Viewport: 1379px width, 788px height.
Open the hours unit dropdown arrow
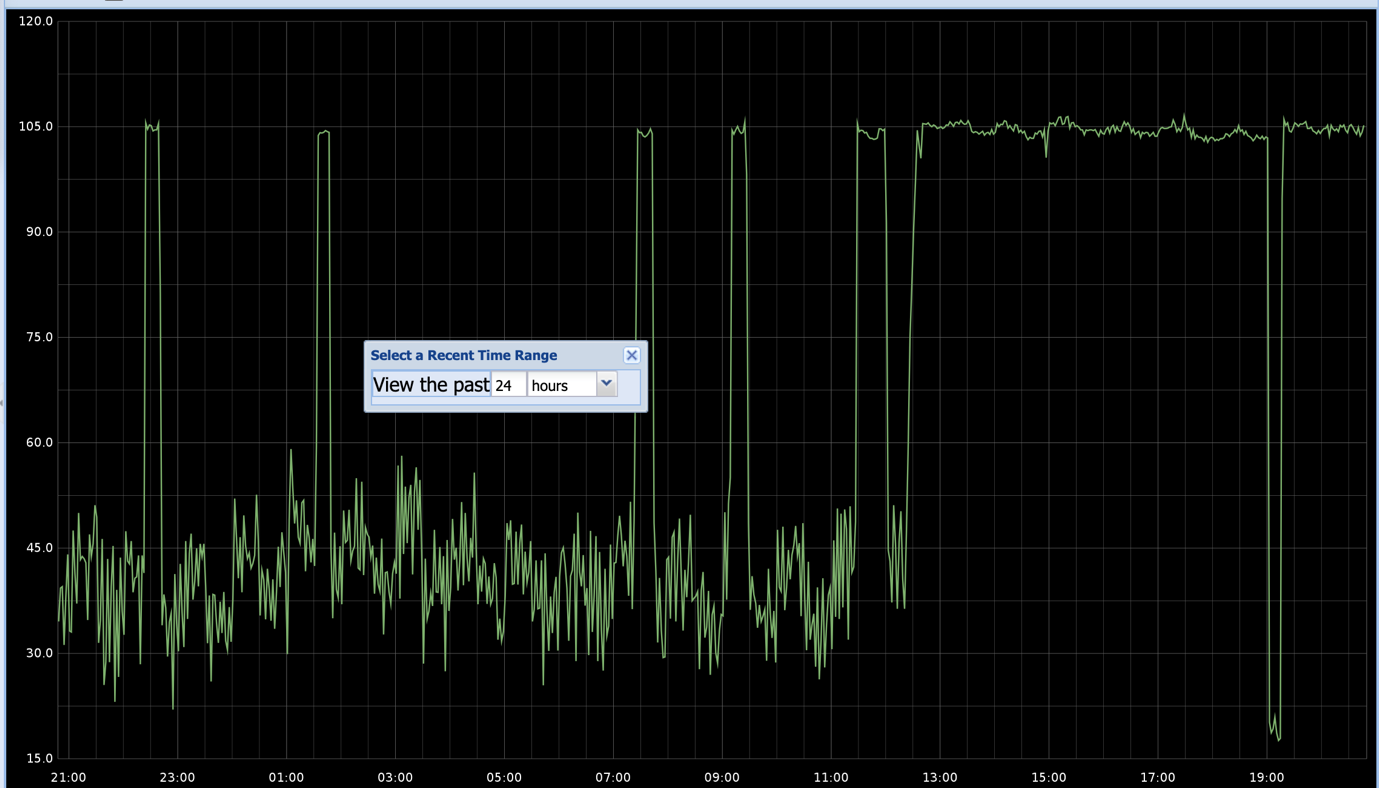(x=606, y=384)
